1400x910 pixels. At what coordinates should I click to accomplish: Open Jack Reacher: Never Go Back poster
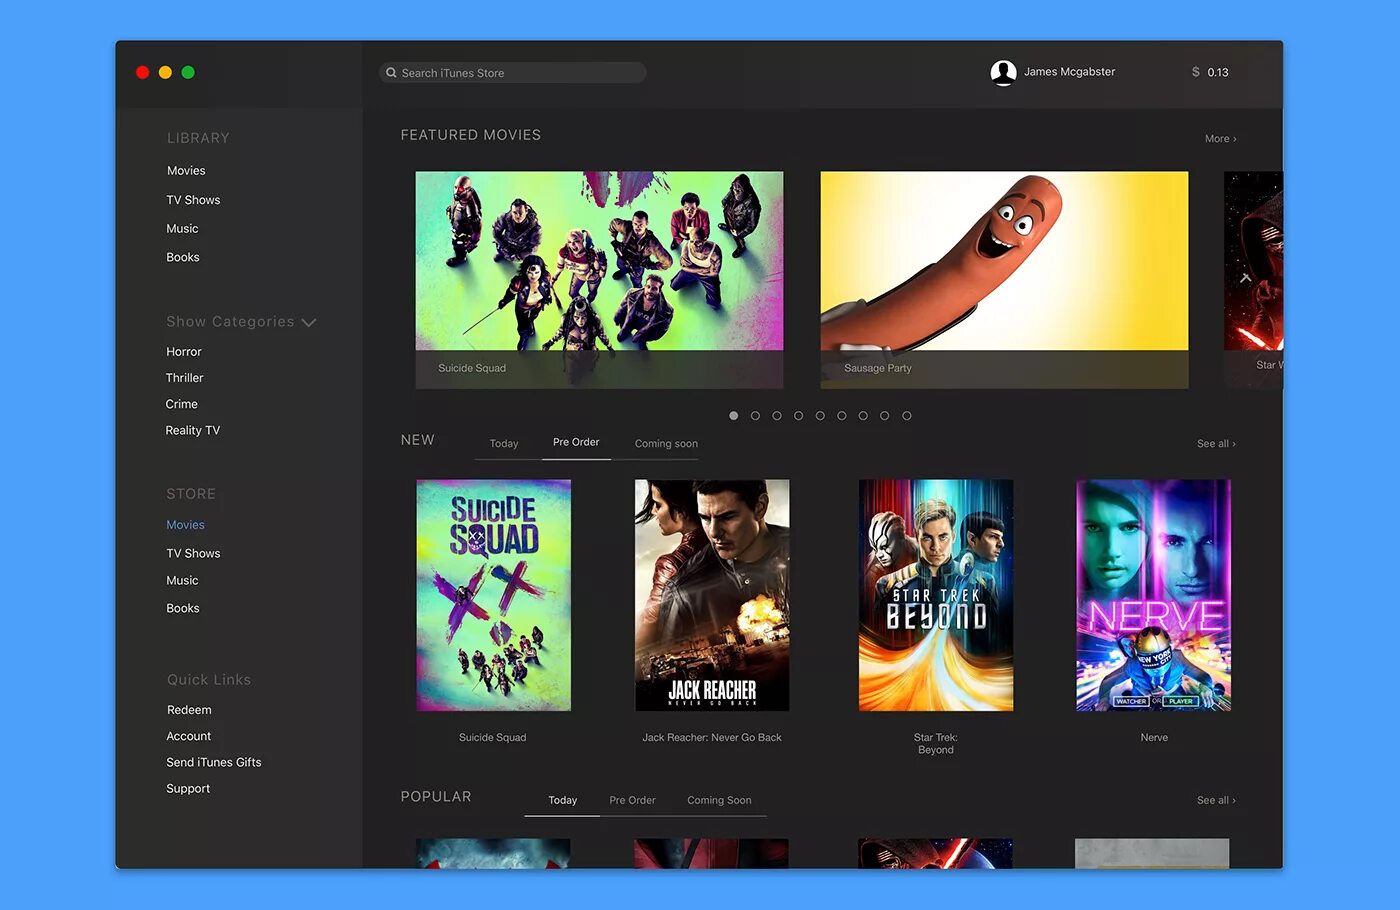[x=712, y=595]
